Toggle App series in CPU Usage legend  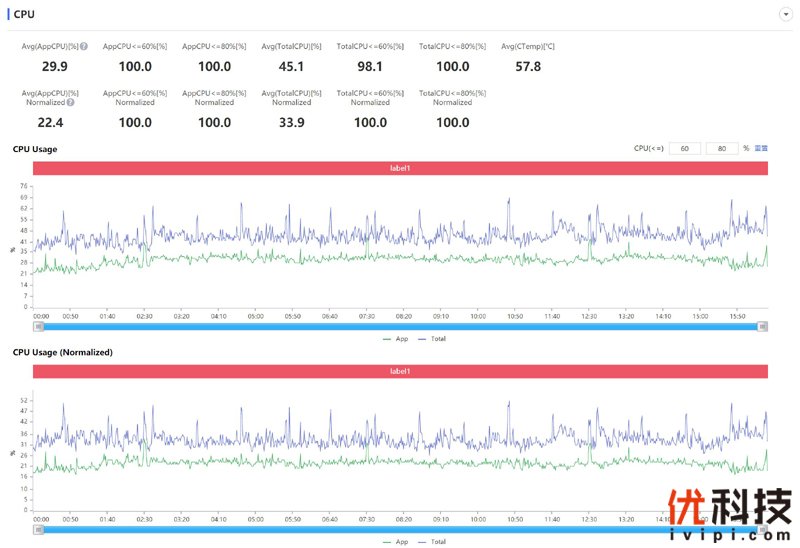(396, 339)
